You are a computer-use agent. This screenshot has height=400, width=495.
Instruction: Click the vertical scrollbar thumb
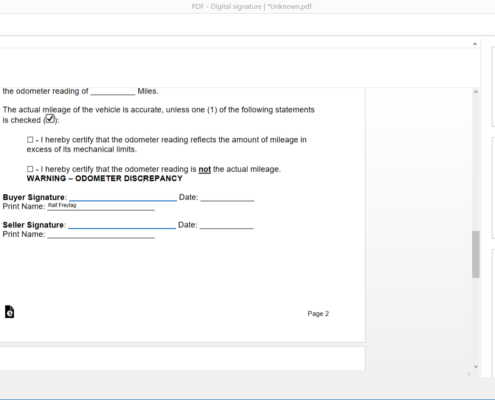click(x=476, y=254)
